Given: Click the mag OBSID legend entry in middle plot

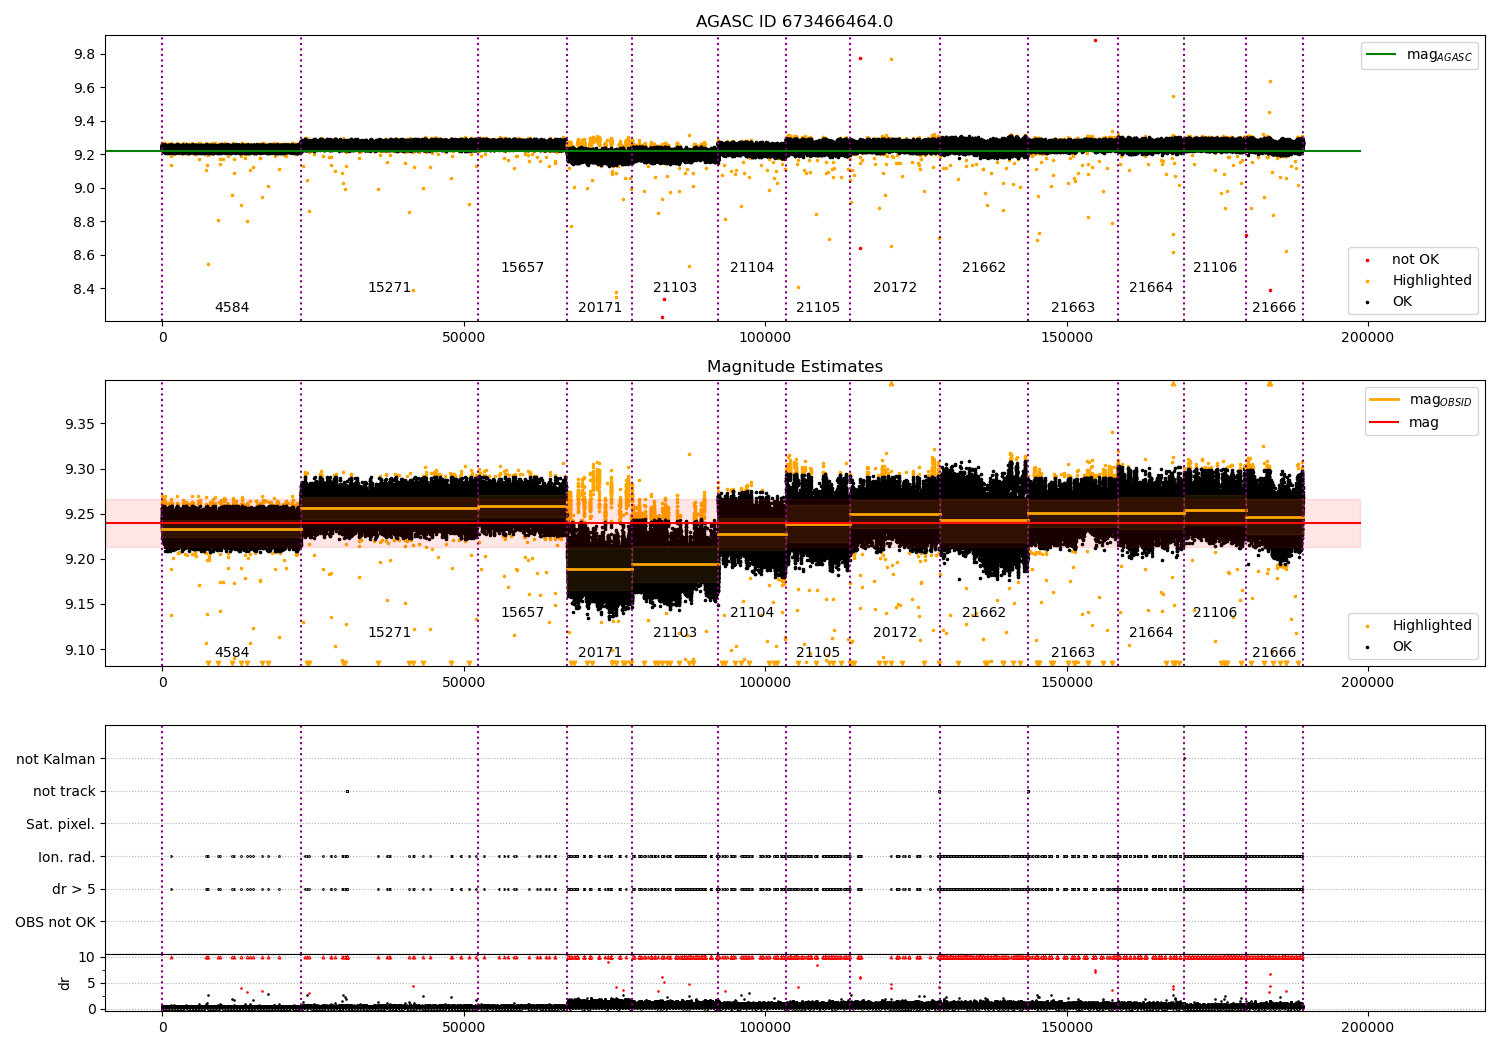Looking at the screenshot, I should [1421, 400].
